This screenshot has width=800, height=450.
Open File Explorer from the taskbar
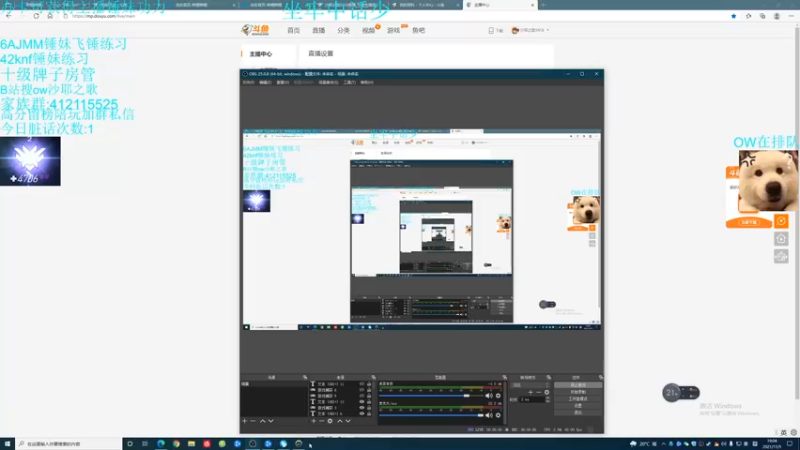point(191,444)
